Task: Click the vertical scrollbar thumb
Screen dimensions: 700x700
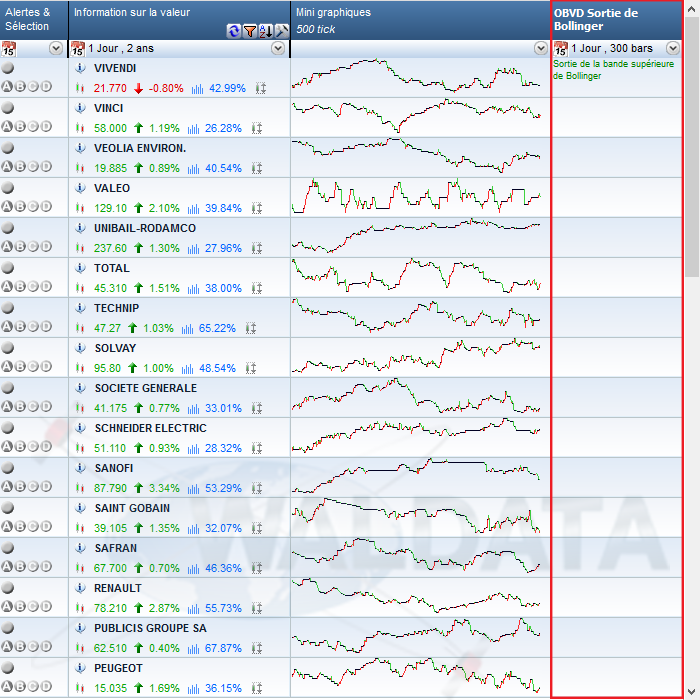Action: point(692,147)
